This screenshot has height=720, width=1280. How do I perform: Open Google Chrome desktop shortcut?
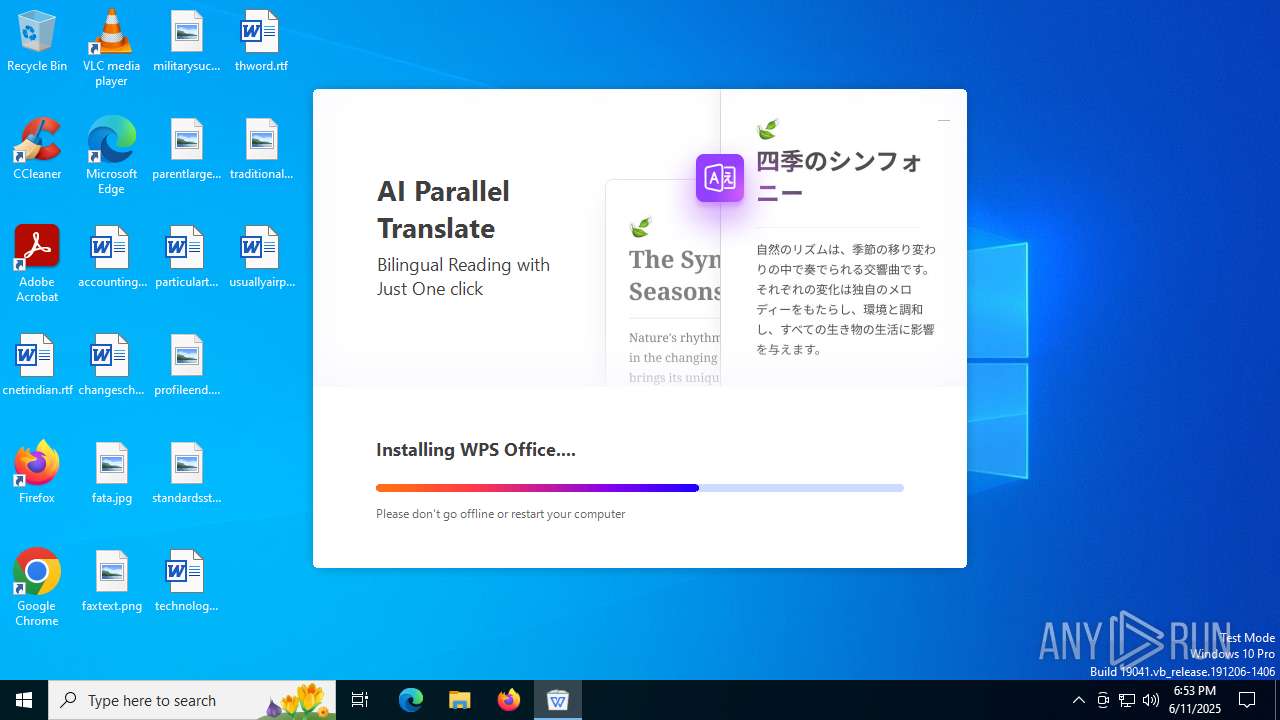click(x=37, y=588)
